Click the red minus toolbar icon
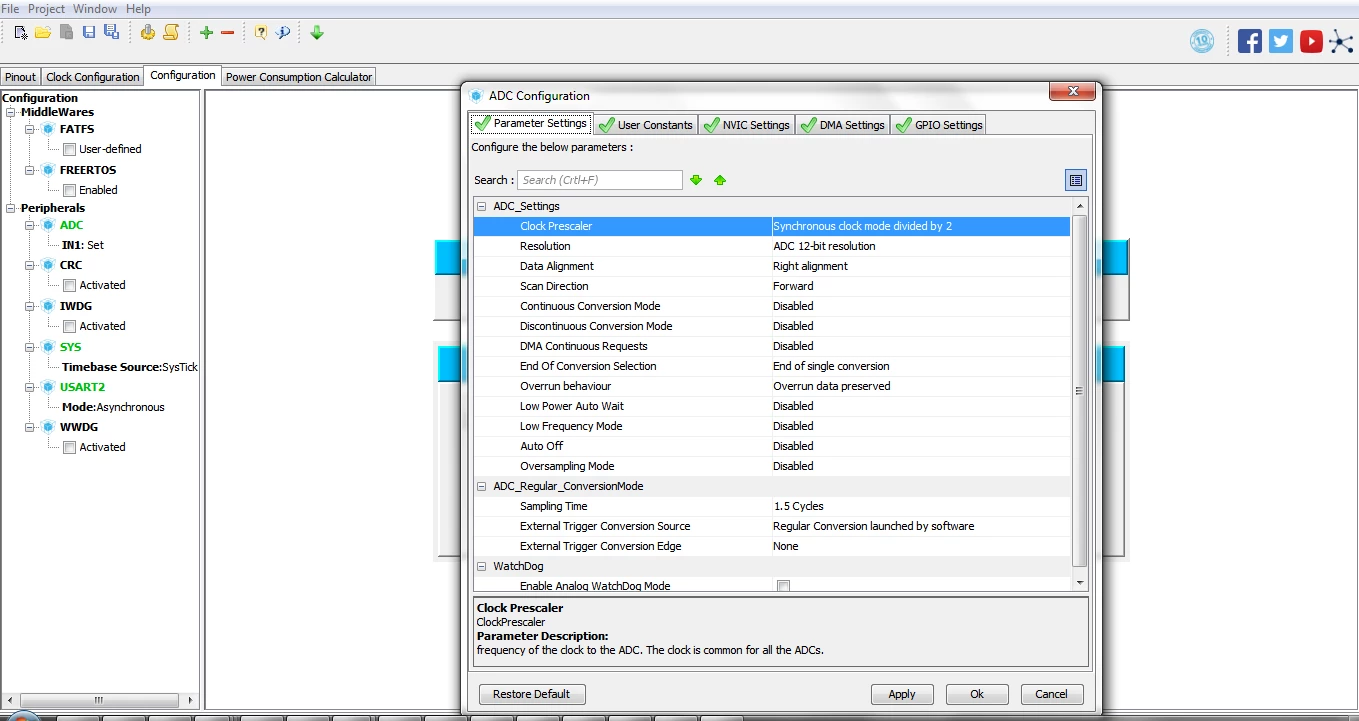Screen dimensions: 1359x721 click(227, 32)
